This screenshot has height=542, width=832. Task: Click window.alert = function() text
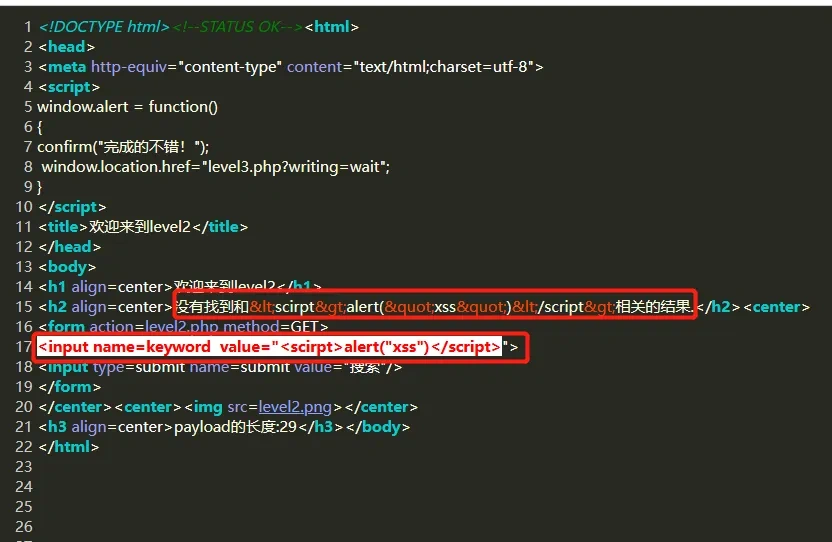point(127,107)
